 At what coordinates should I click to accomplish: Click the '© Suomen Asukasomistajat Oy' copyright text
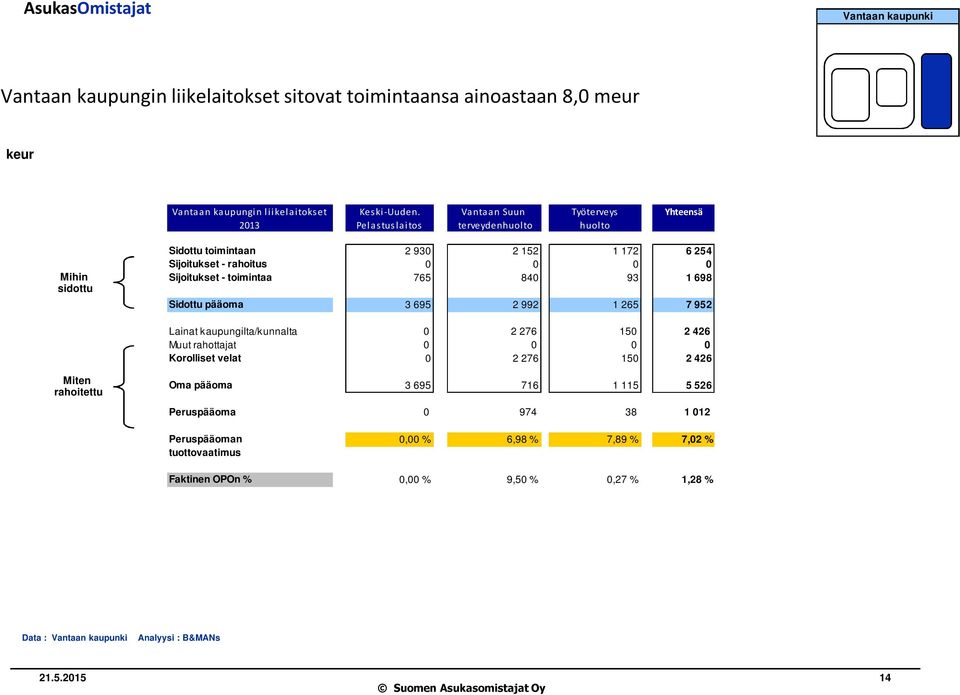point(462,688)
